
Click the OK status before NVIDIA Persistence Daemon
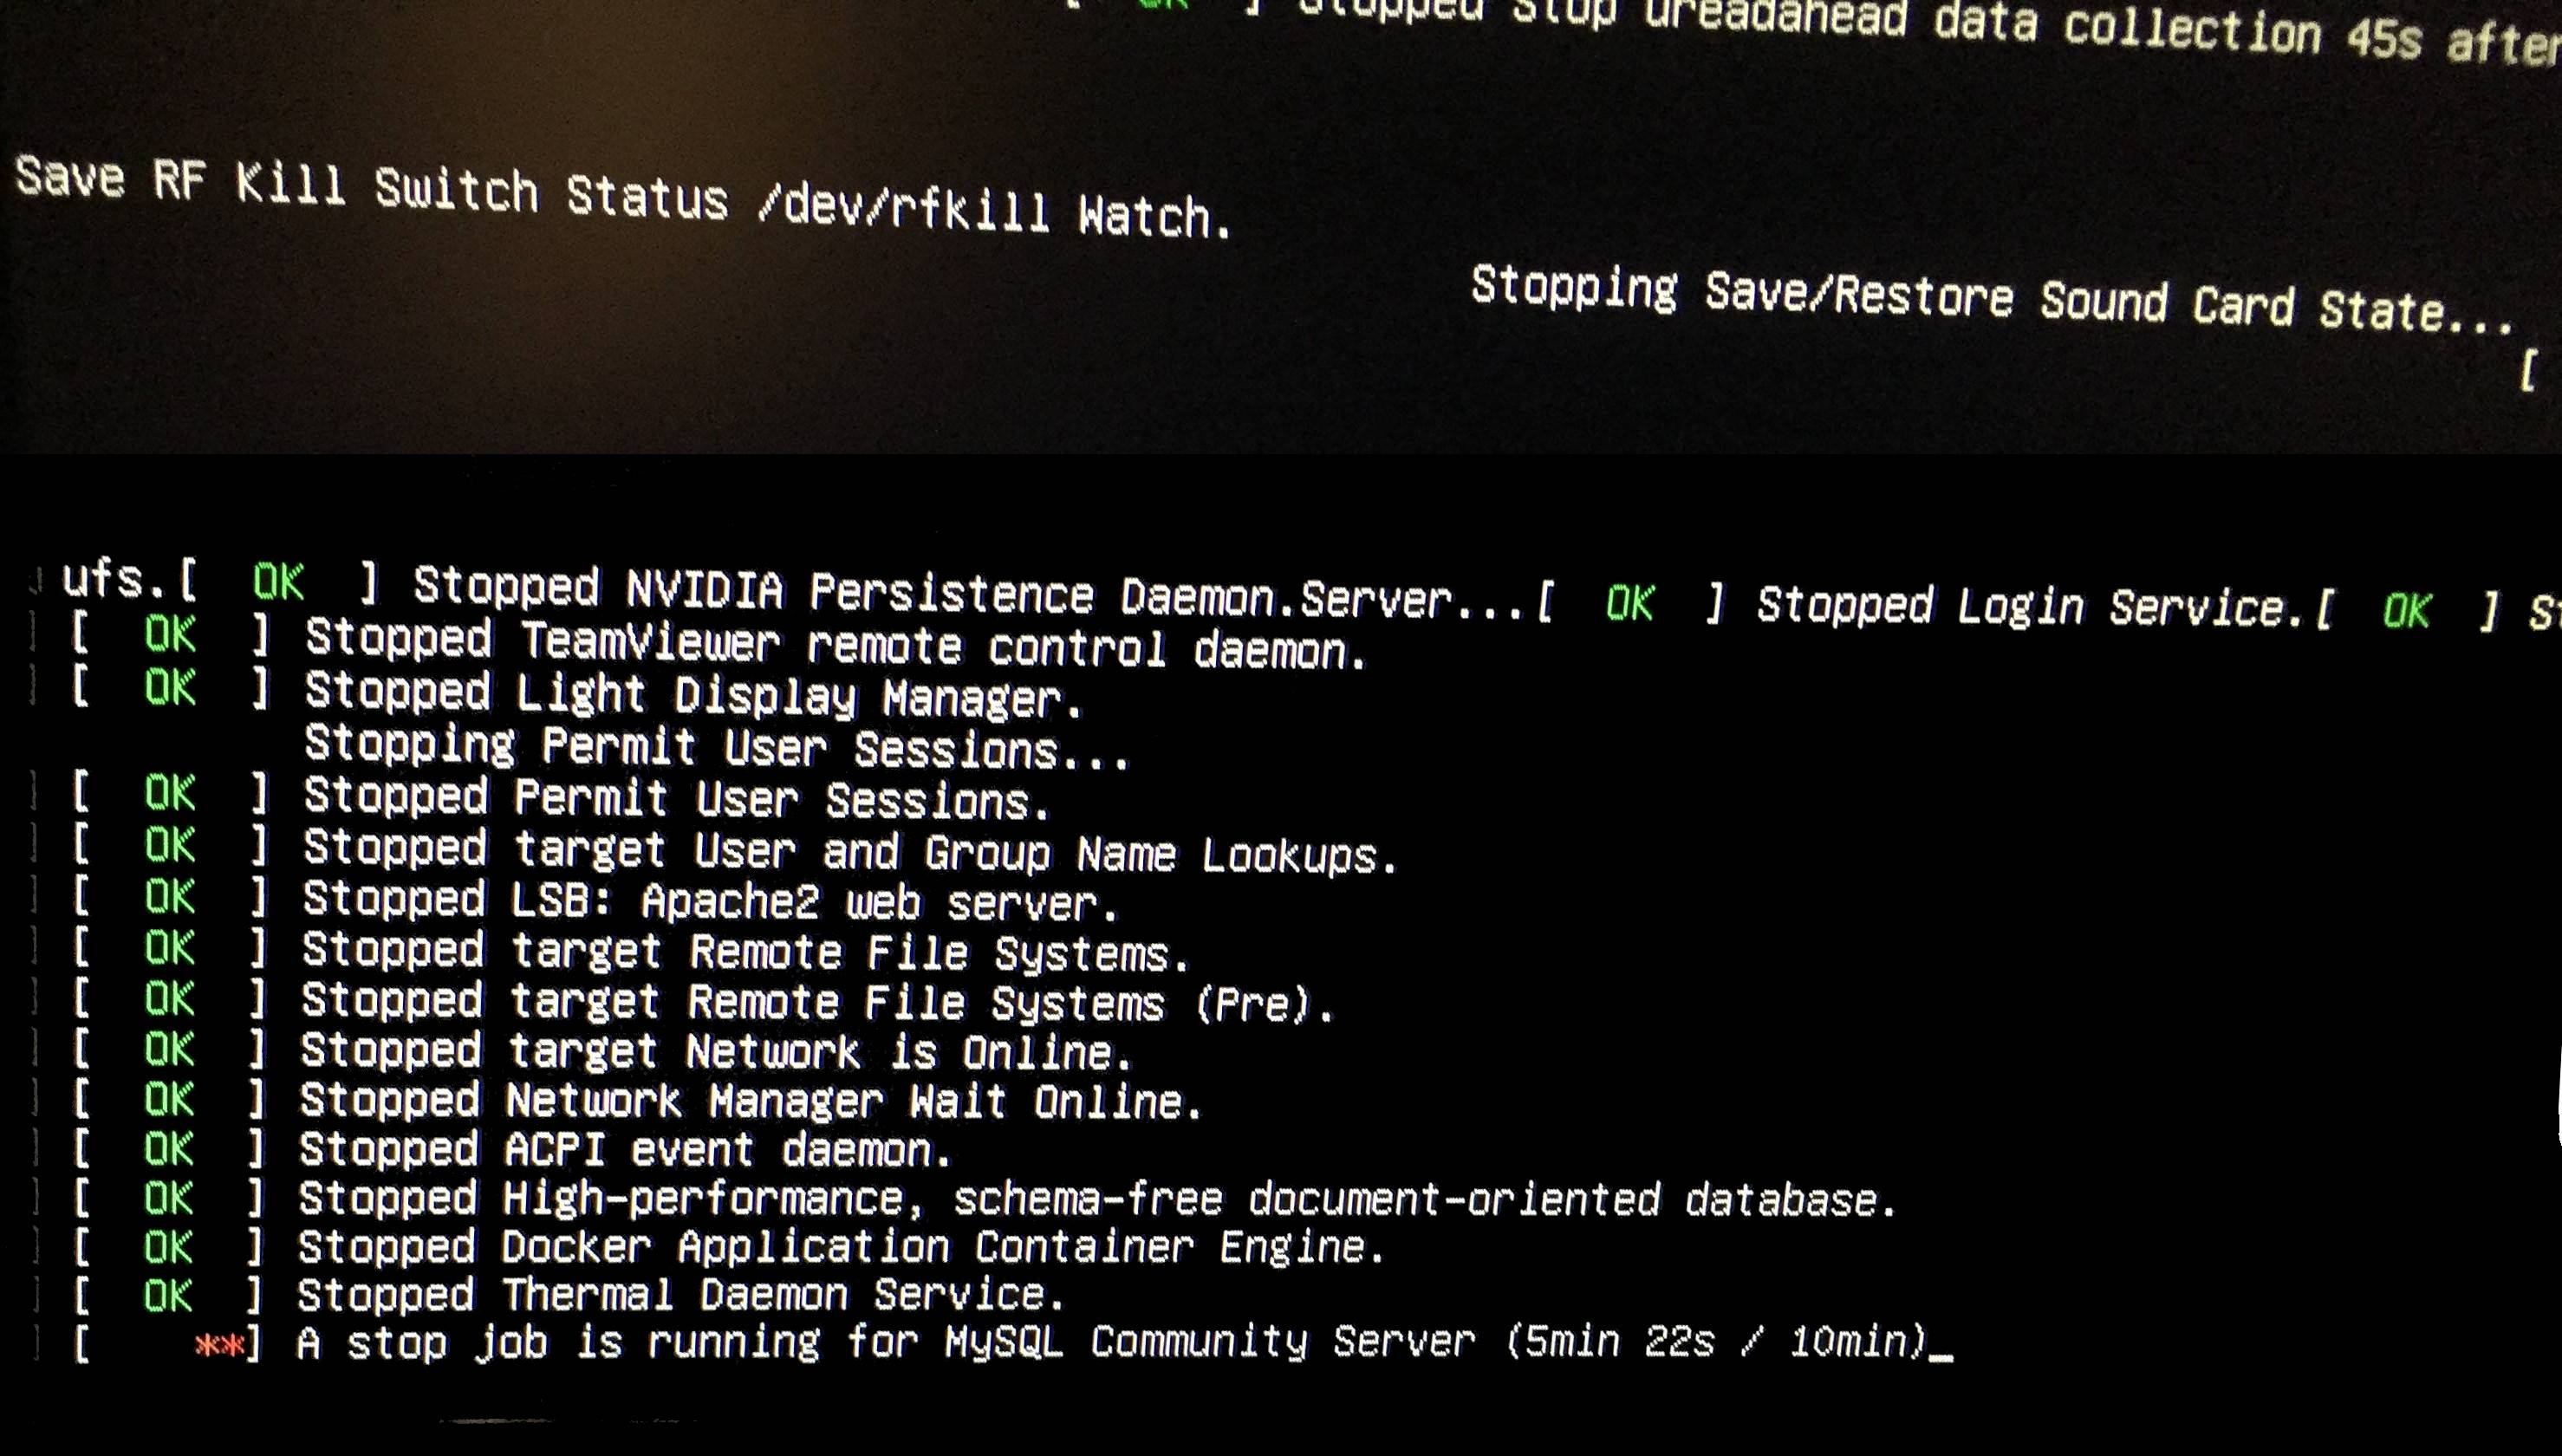278,581
